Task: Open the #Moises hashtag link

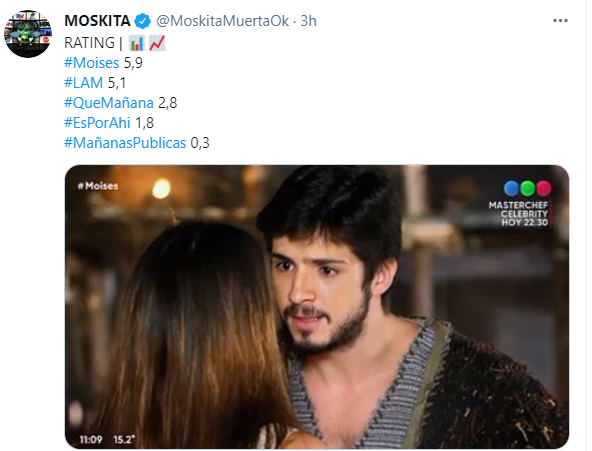Action: coord(92,63)
